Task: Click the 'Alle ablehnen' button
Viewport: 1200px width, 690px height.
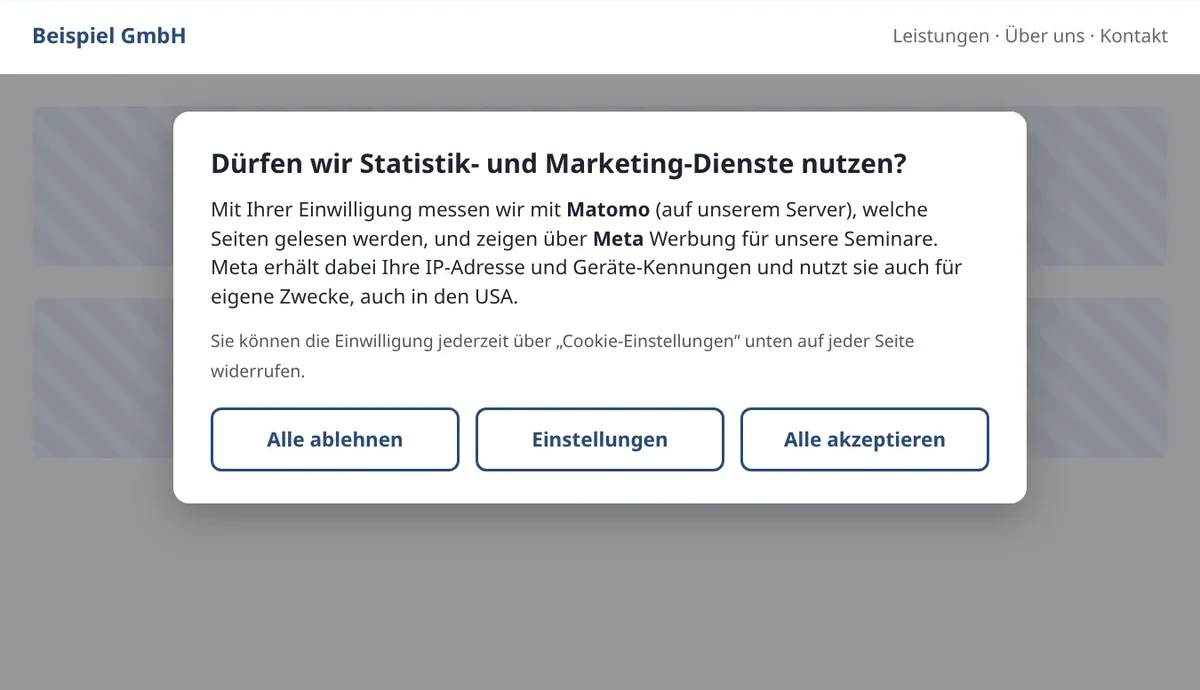Action: click(x=335, y=439)
